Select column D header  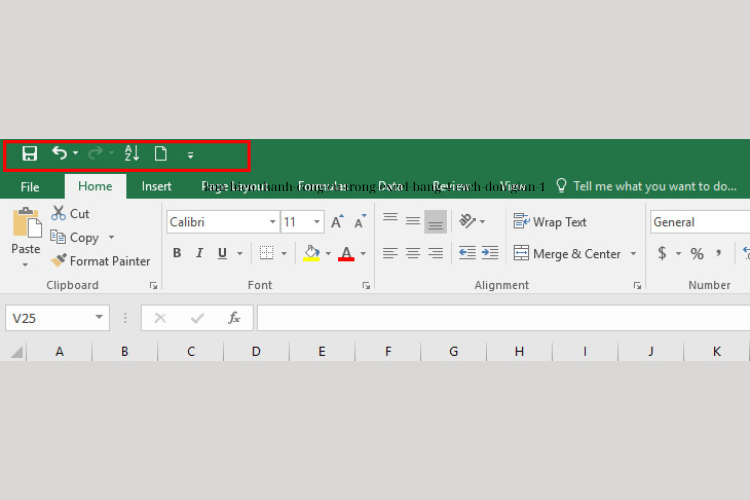pos(256,352)
